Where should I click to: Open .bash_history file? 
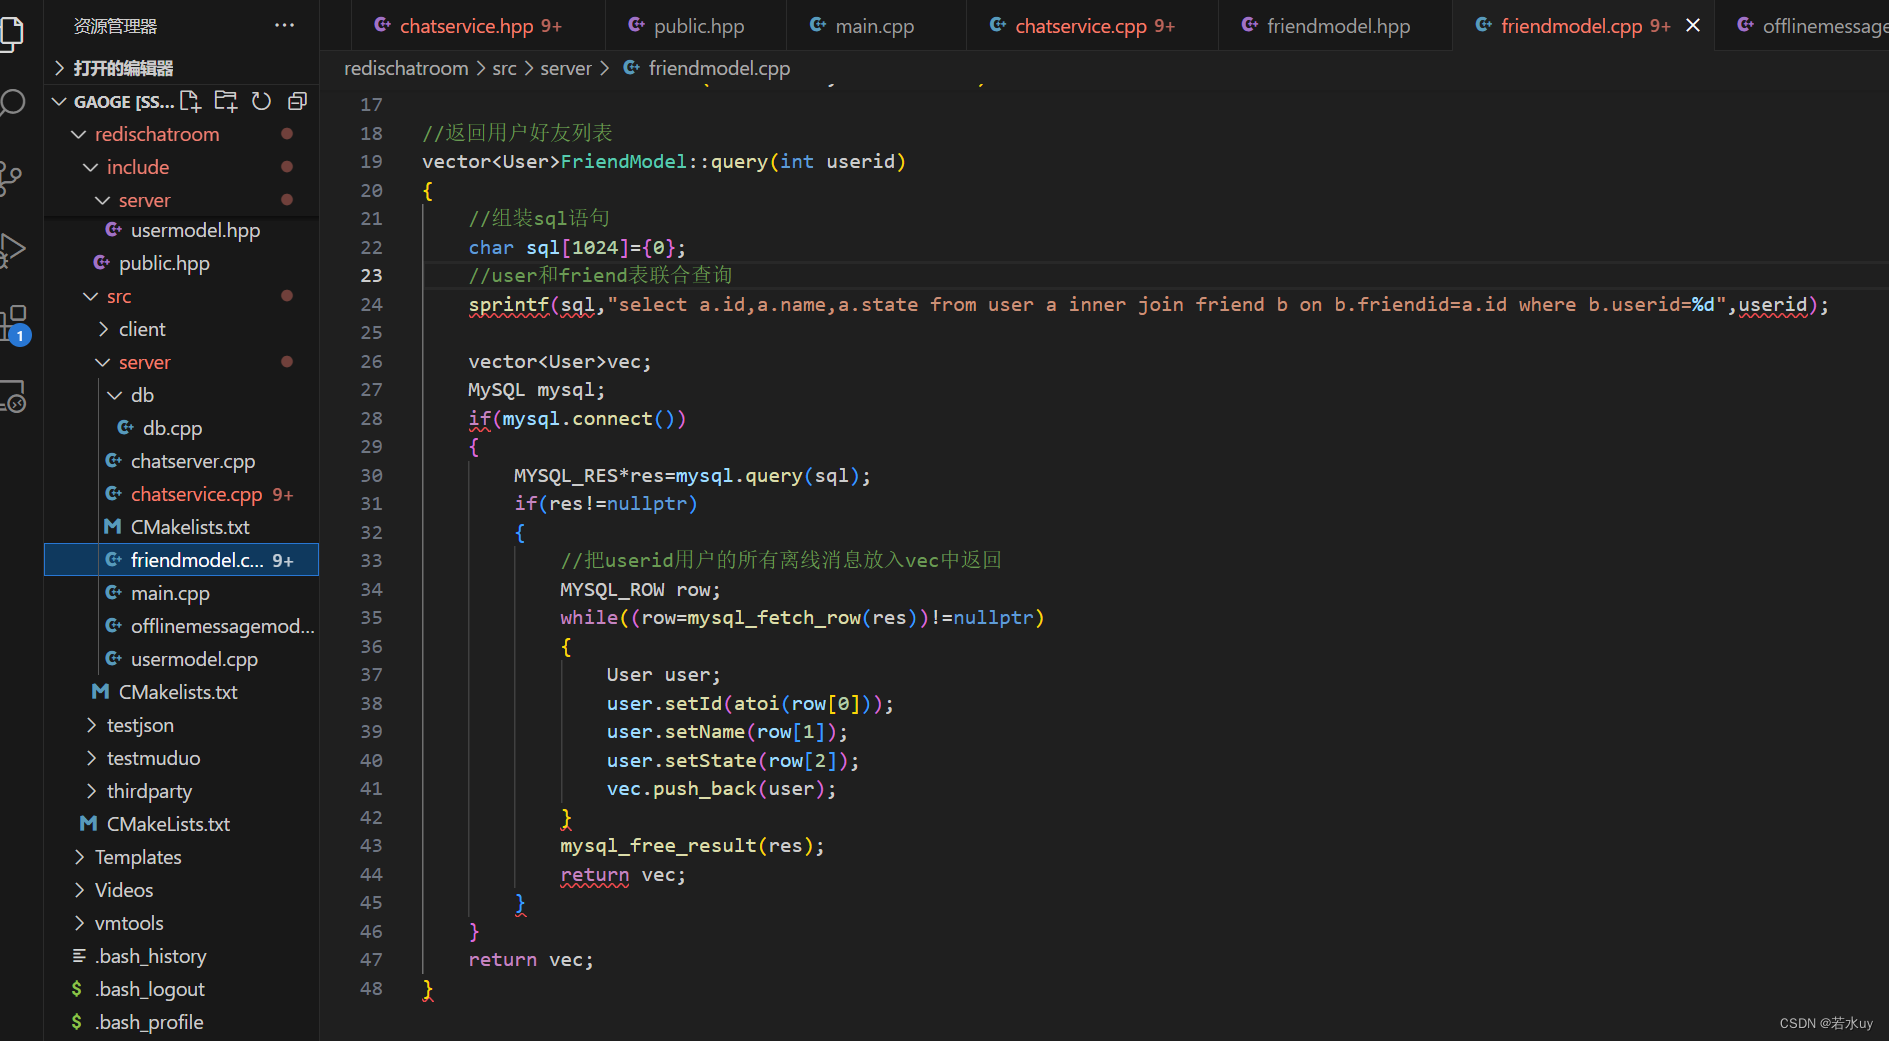(x=181, y=956)
